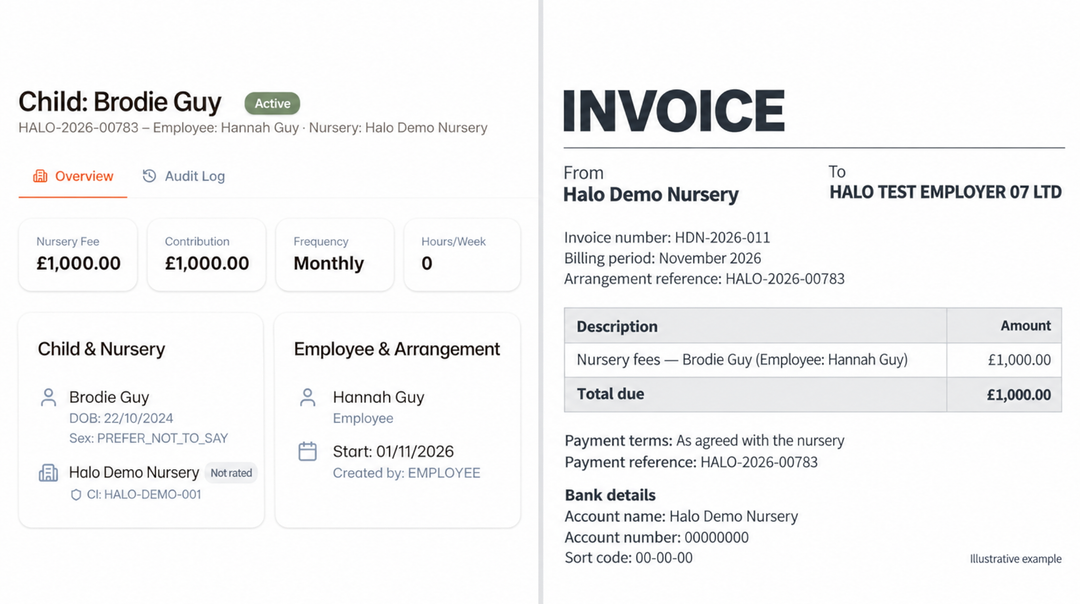This screenshot has height=604, width=1080.
Task: Click the Payment reference: HALO-2026-00783 line
Action: 691,462
